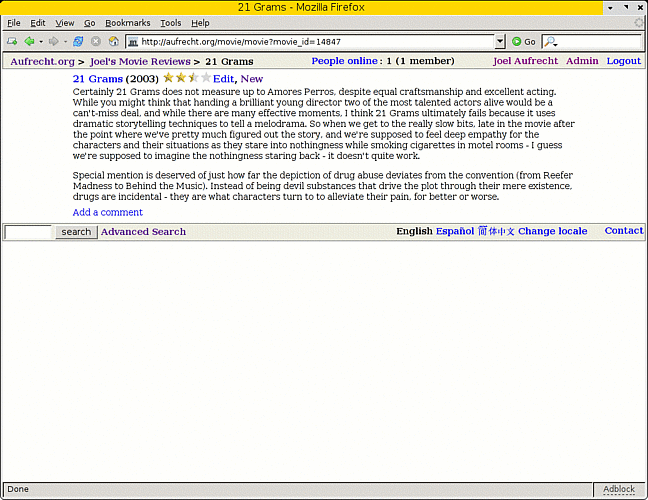Click the Add a comment link

click(107, 212)
